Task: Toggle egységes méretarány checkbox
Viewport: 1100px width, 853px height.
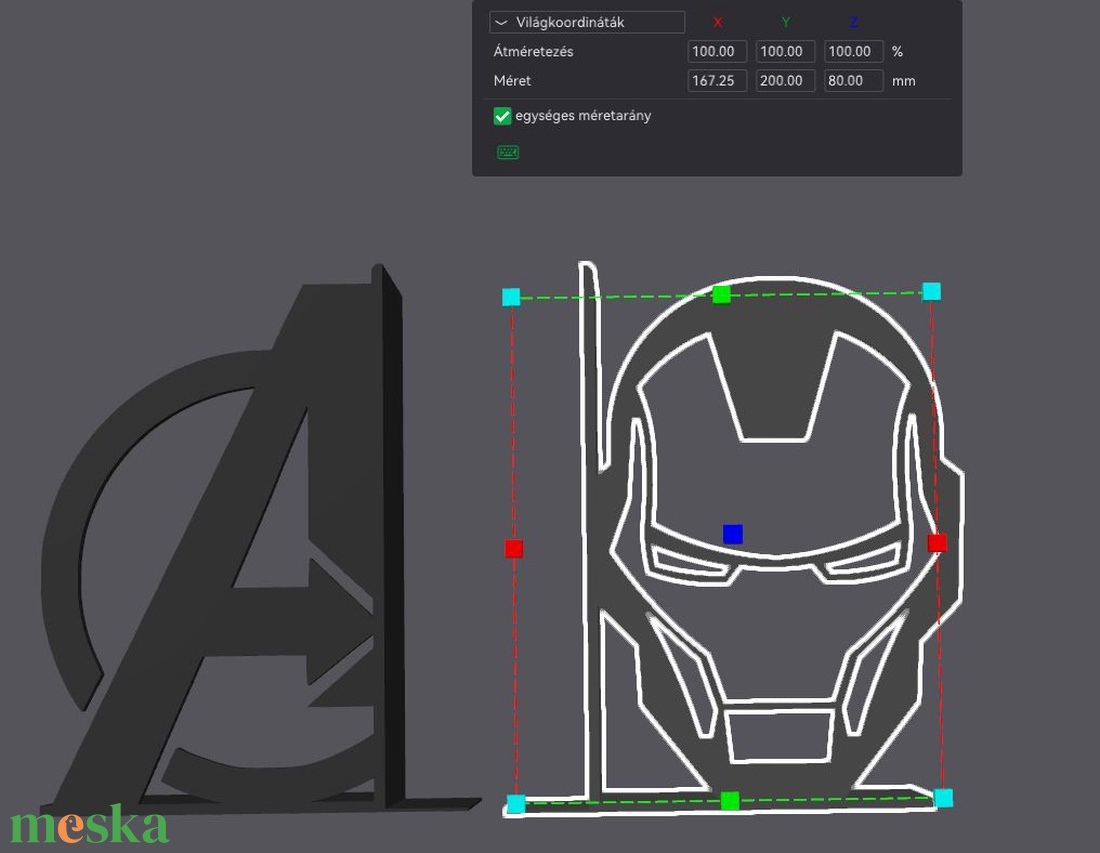Action: coord(502,116)
